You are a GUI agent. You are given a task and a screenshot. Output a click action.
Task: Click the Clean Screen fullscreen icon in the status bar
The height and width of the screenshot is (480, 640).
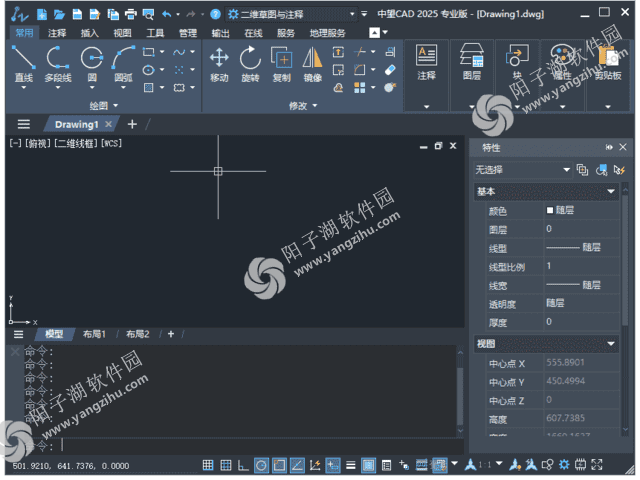(597, 464)
